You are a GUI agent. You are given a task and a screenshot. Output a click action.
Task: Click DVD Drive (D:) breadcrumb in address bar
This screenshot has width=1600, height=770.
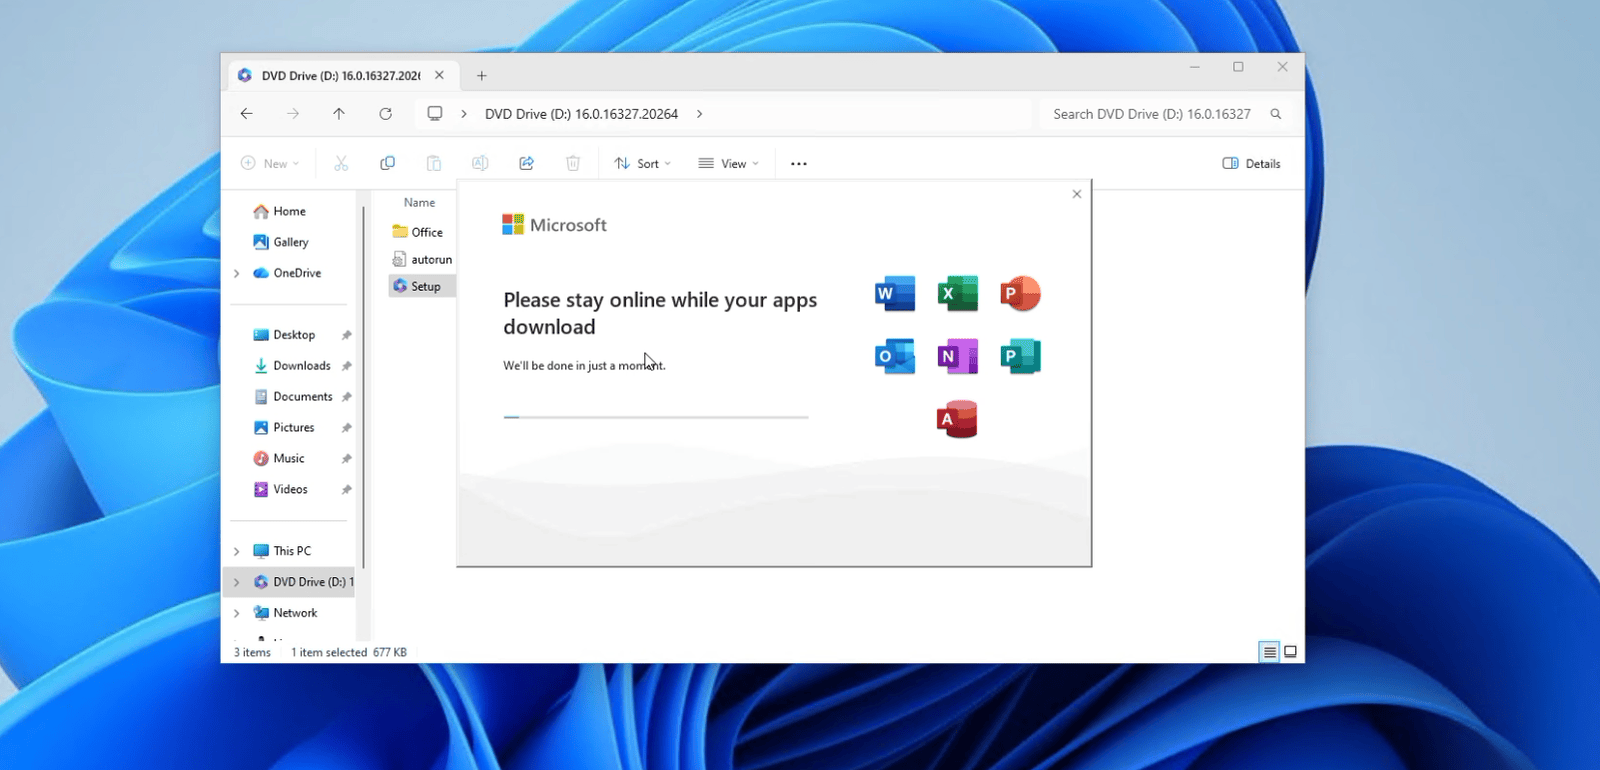pyautogui.click(x=581, y=114)
